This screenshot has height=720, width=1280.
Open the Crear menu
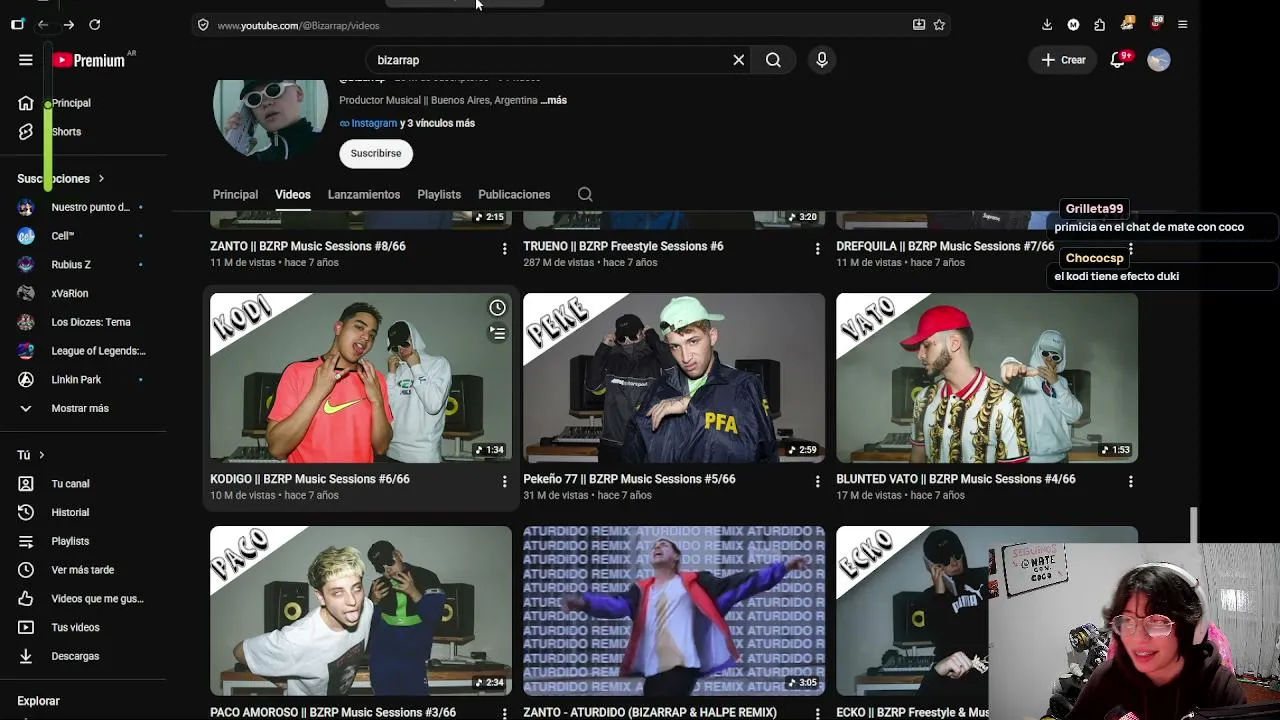(1063, 60)
